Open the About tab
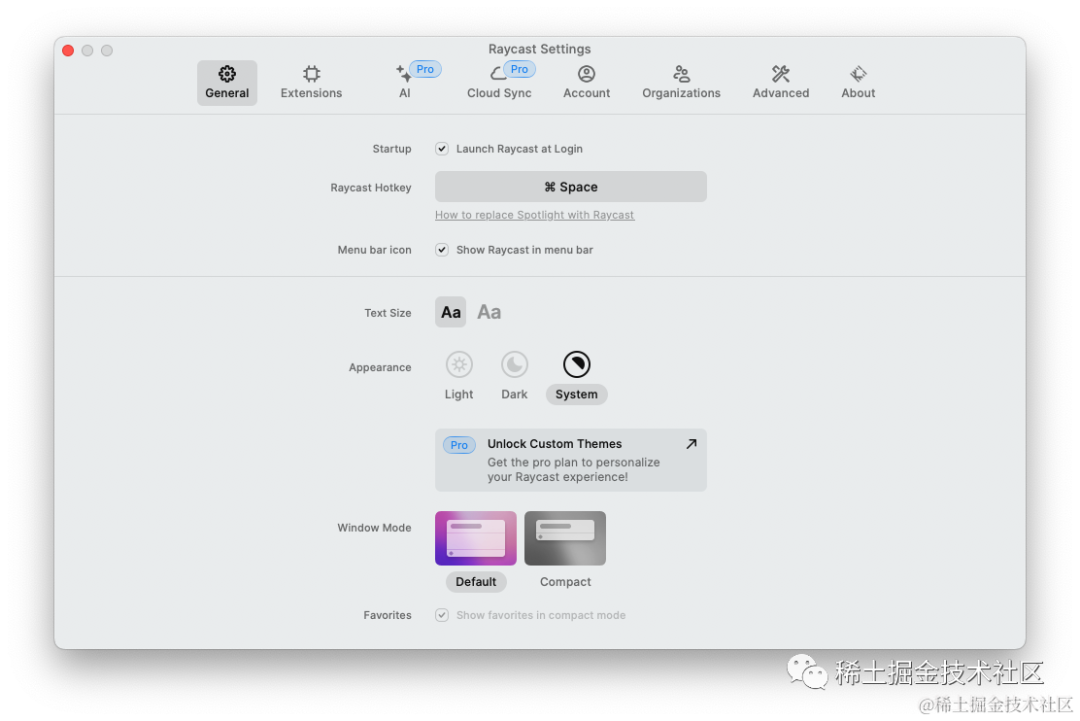1080x721 pixels. 858,82
